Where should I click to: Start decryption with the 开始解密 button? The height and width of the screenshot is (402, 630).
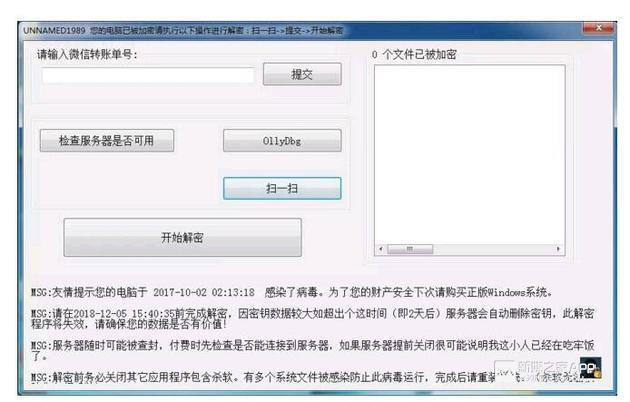(x=182, y=237)
